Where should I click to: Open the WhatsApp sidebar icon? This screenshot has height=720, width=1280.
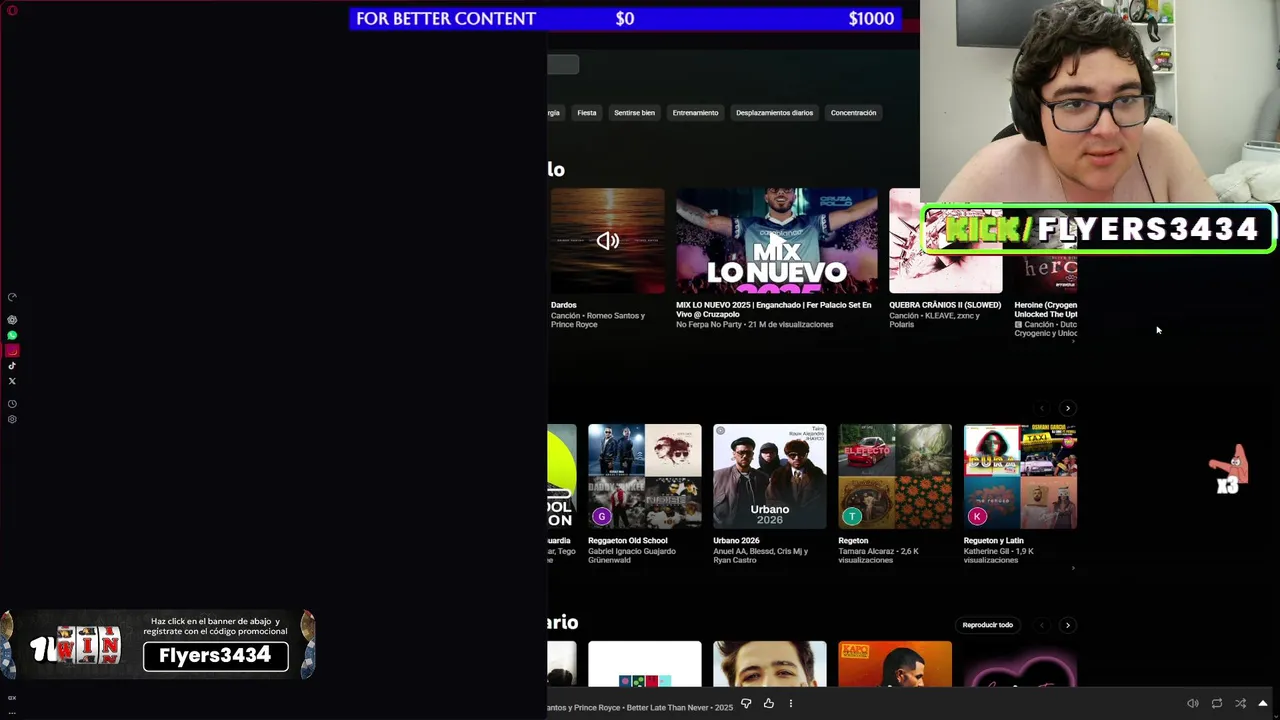coord(12,336)
